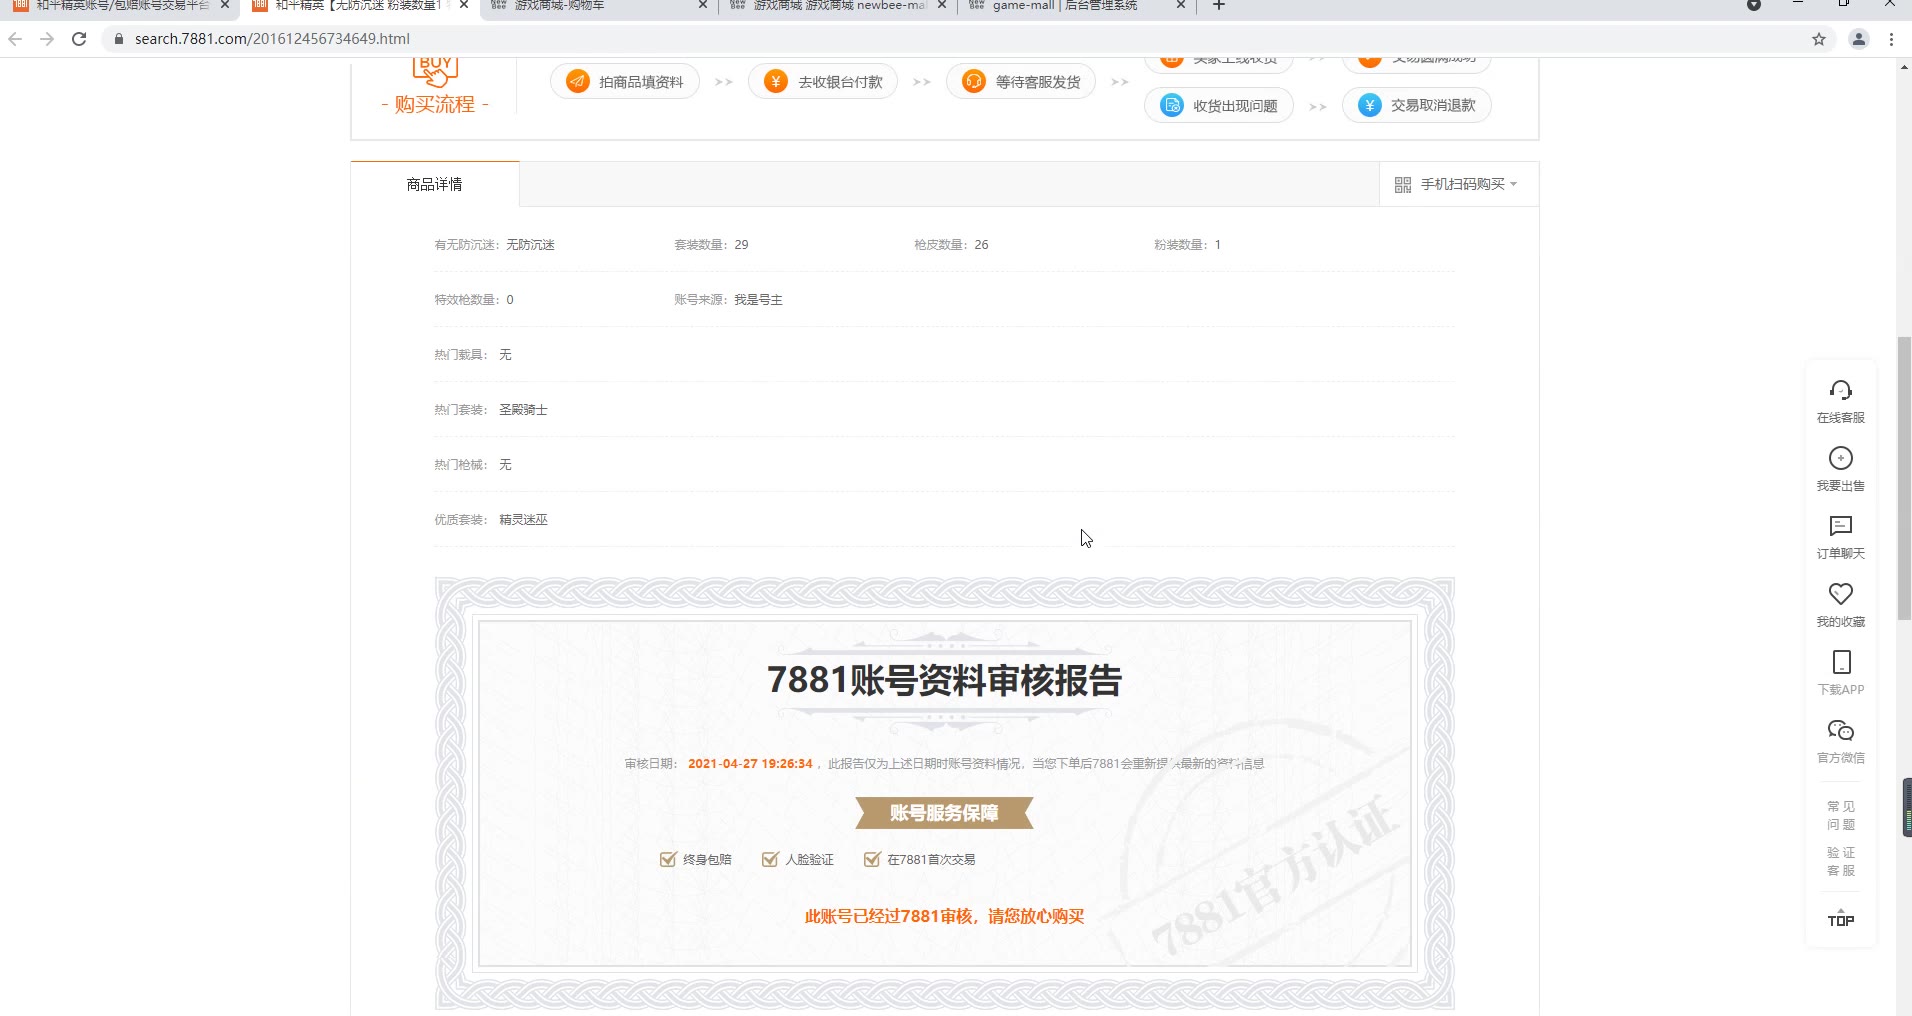Viewport: 1912px width, 1016px height.
Task: Open a new browser tab
Action: click(1219, 5)
